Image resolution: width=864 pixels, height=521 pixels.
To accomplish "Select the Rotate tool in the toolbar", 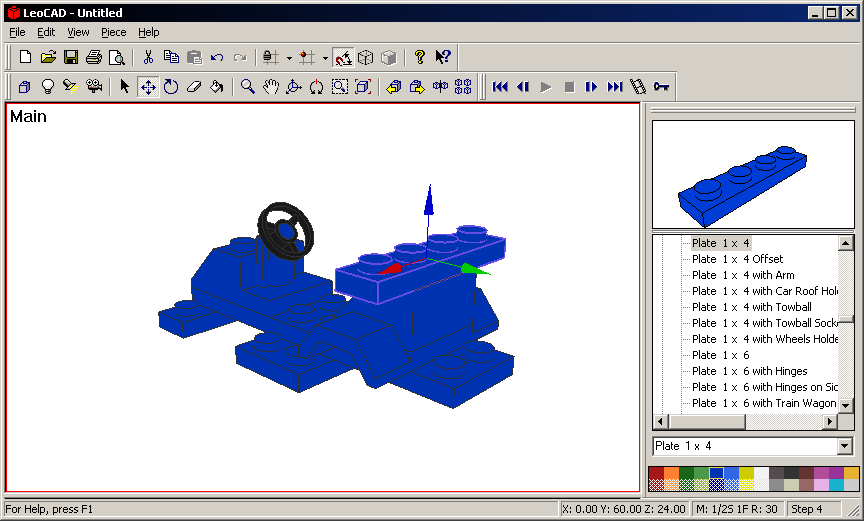I will [171, 87].
